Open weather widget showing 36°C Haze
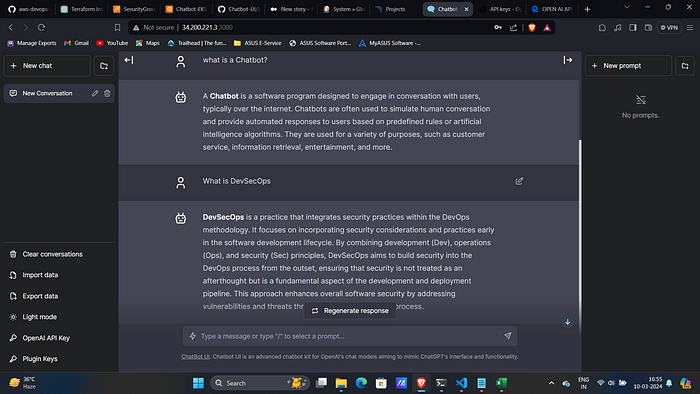 click(22, 383)
